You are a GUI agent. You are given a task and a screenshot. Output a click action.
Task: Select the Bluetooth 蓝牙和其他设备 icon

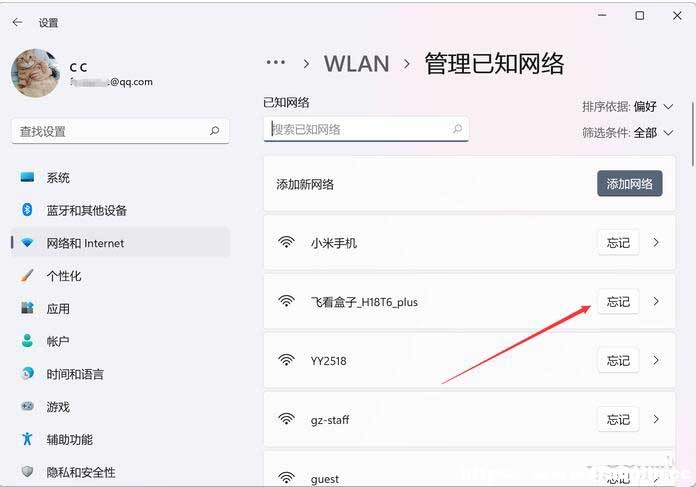tap(27, 210)
